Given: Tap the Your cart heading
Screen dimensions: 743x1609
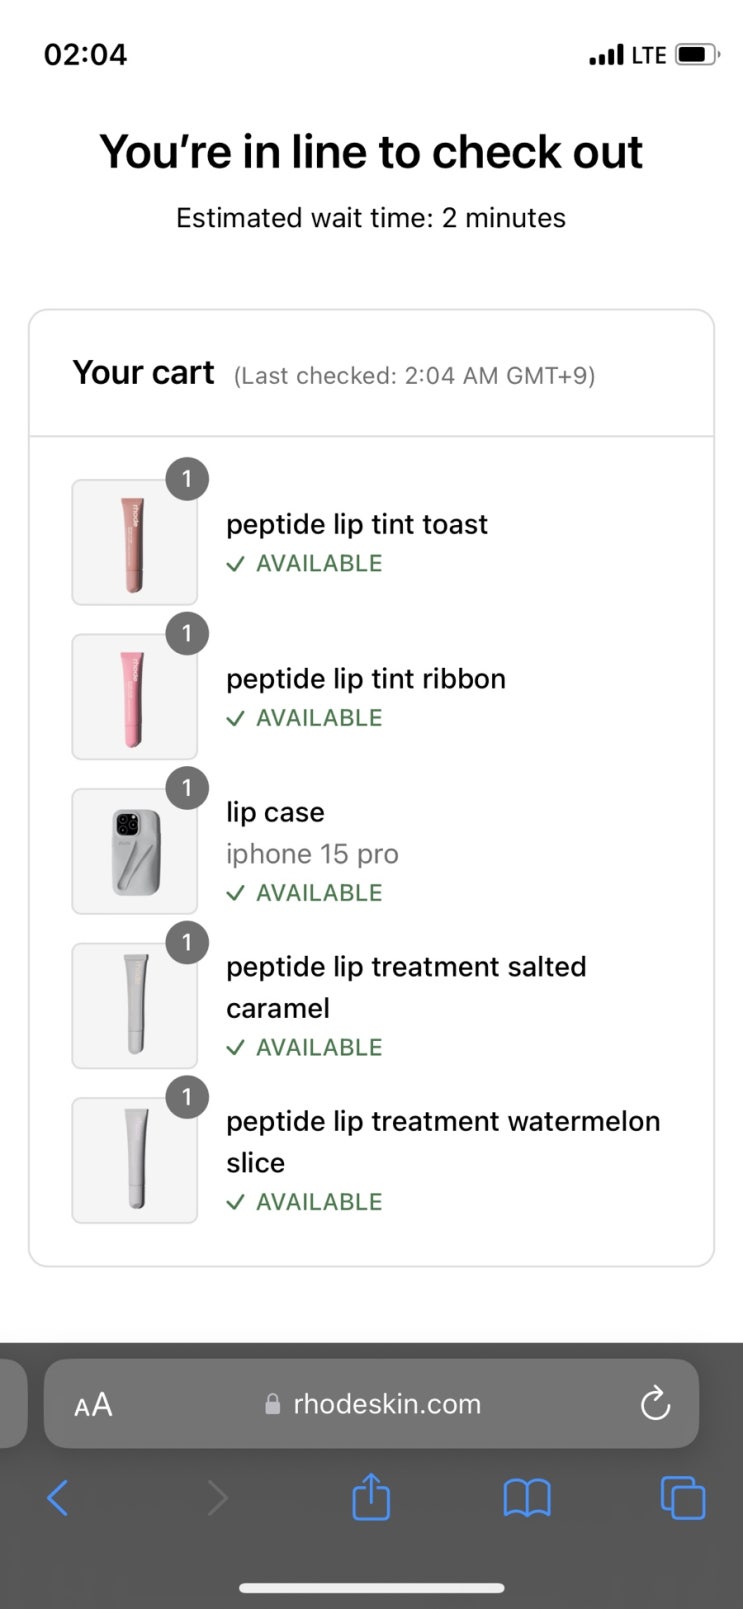Looking at the screenshot, I should [x=143, y=373].
